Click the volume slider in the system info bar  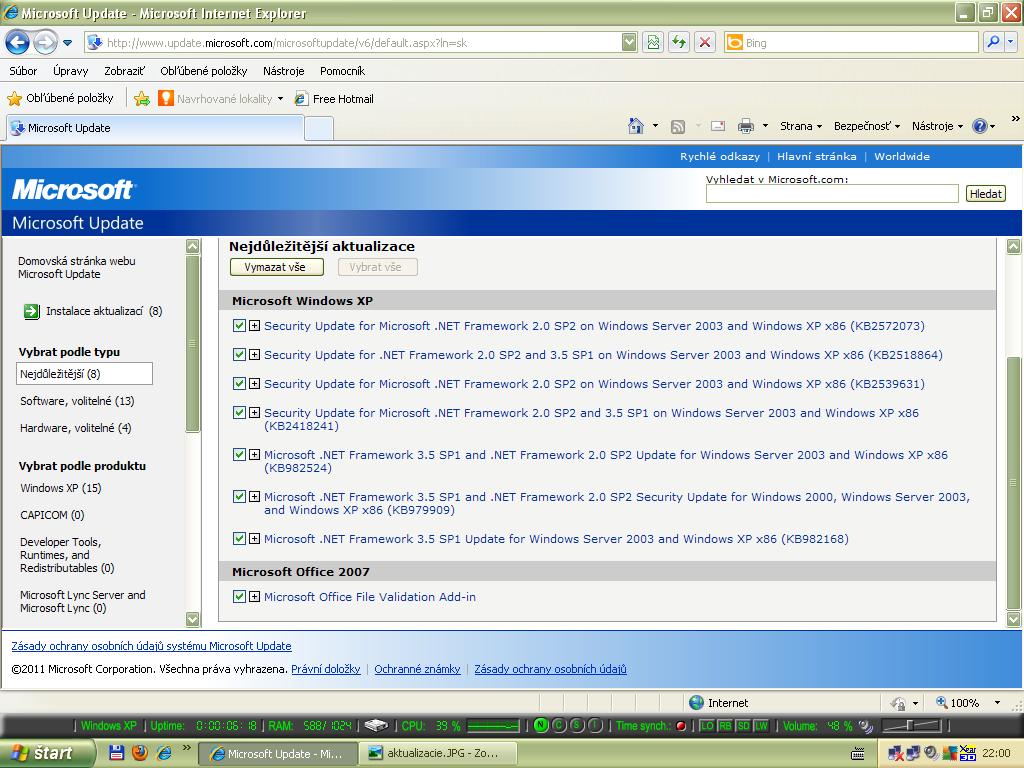tap(912, 726)
